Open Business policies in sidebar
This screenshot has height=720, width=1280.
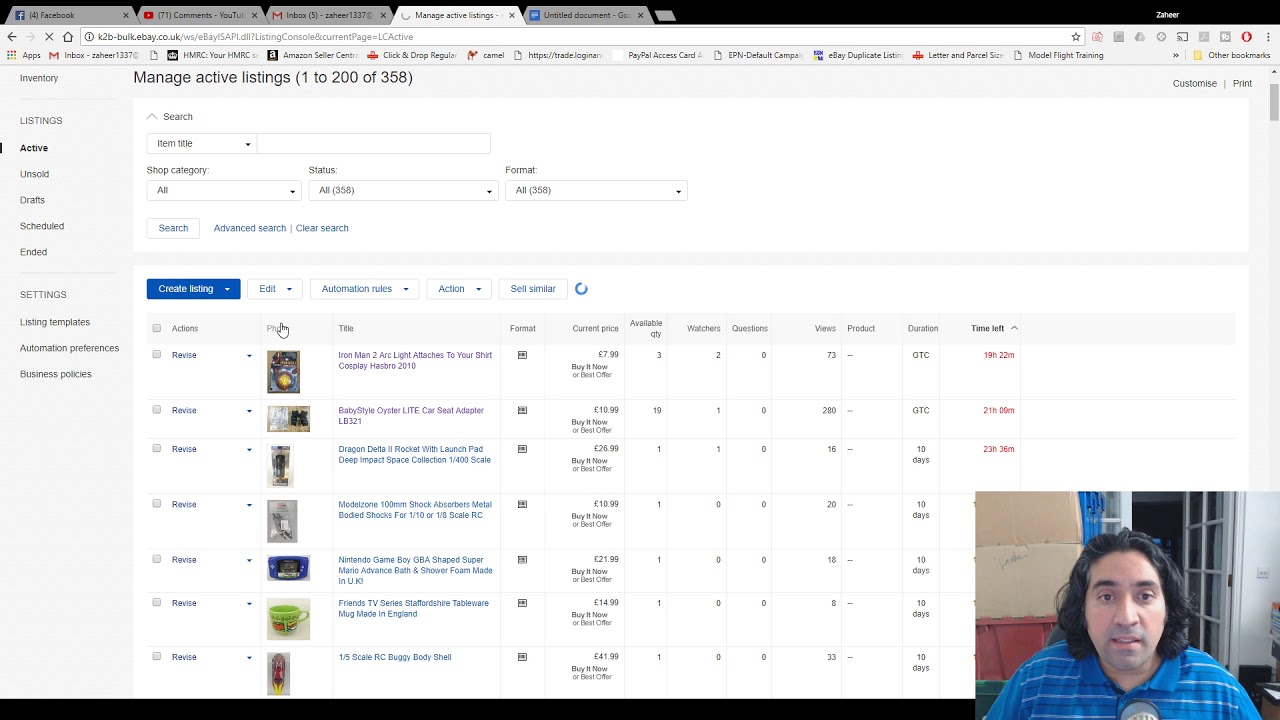point(55,374)
